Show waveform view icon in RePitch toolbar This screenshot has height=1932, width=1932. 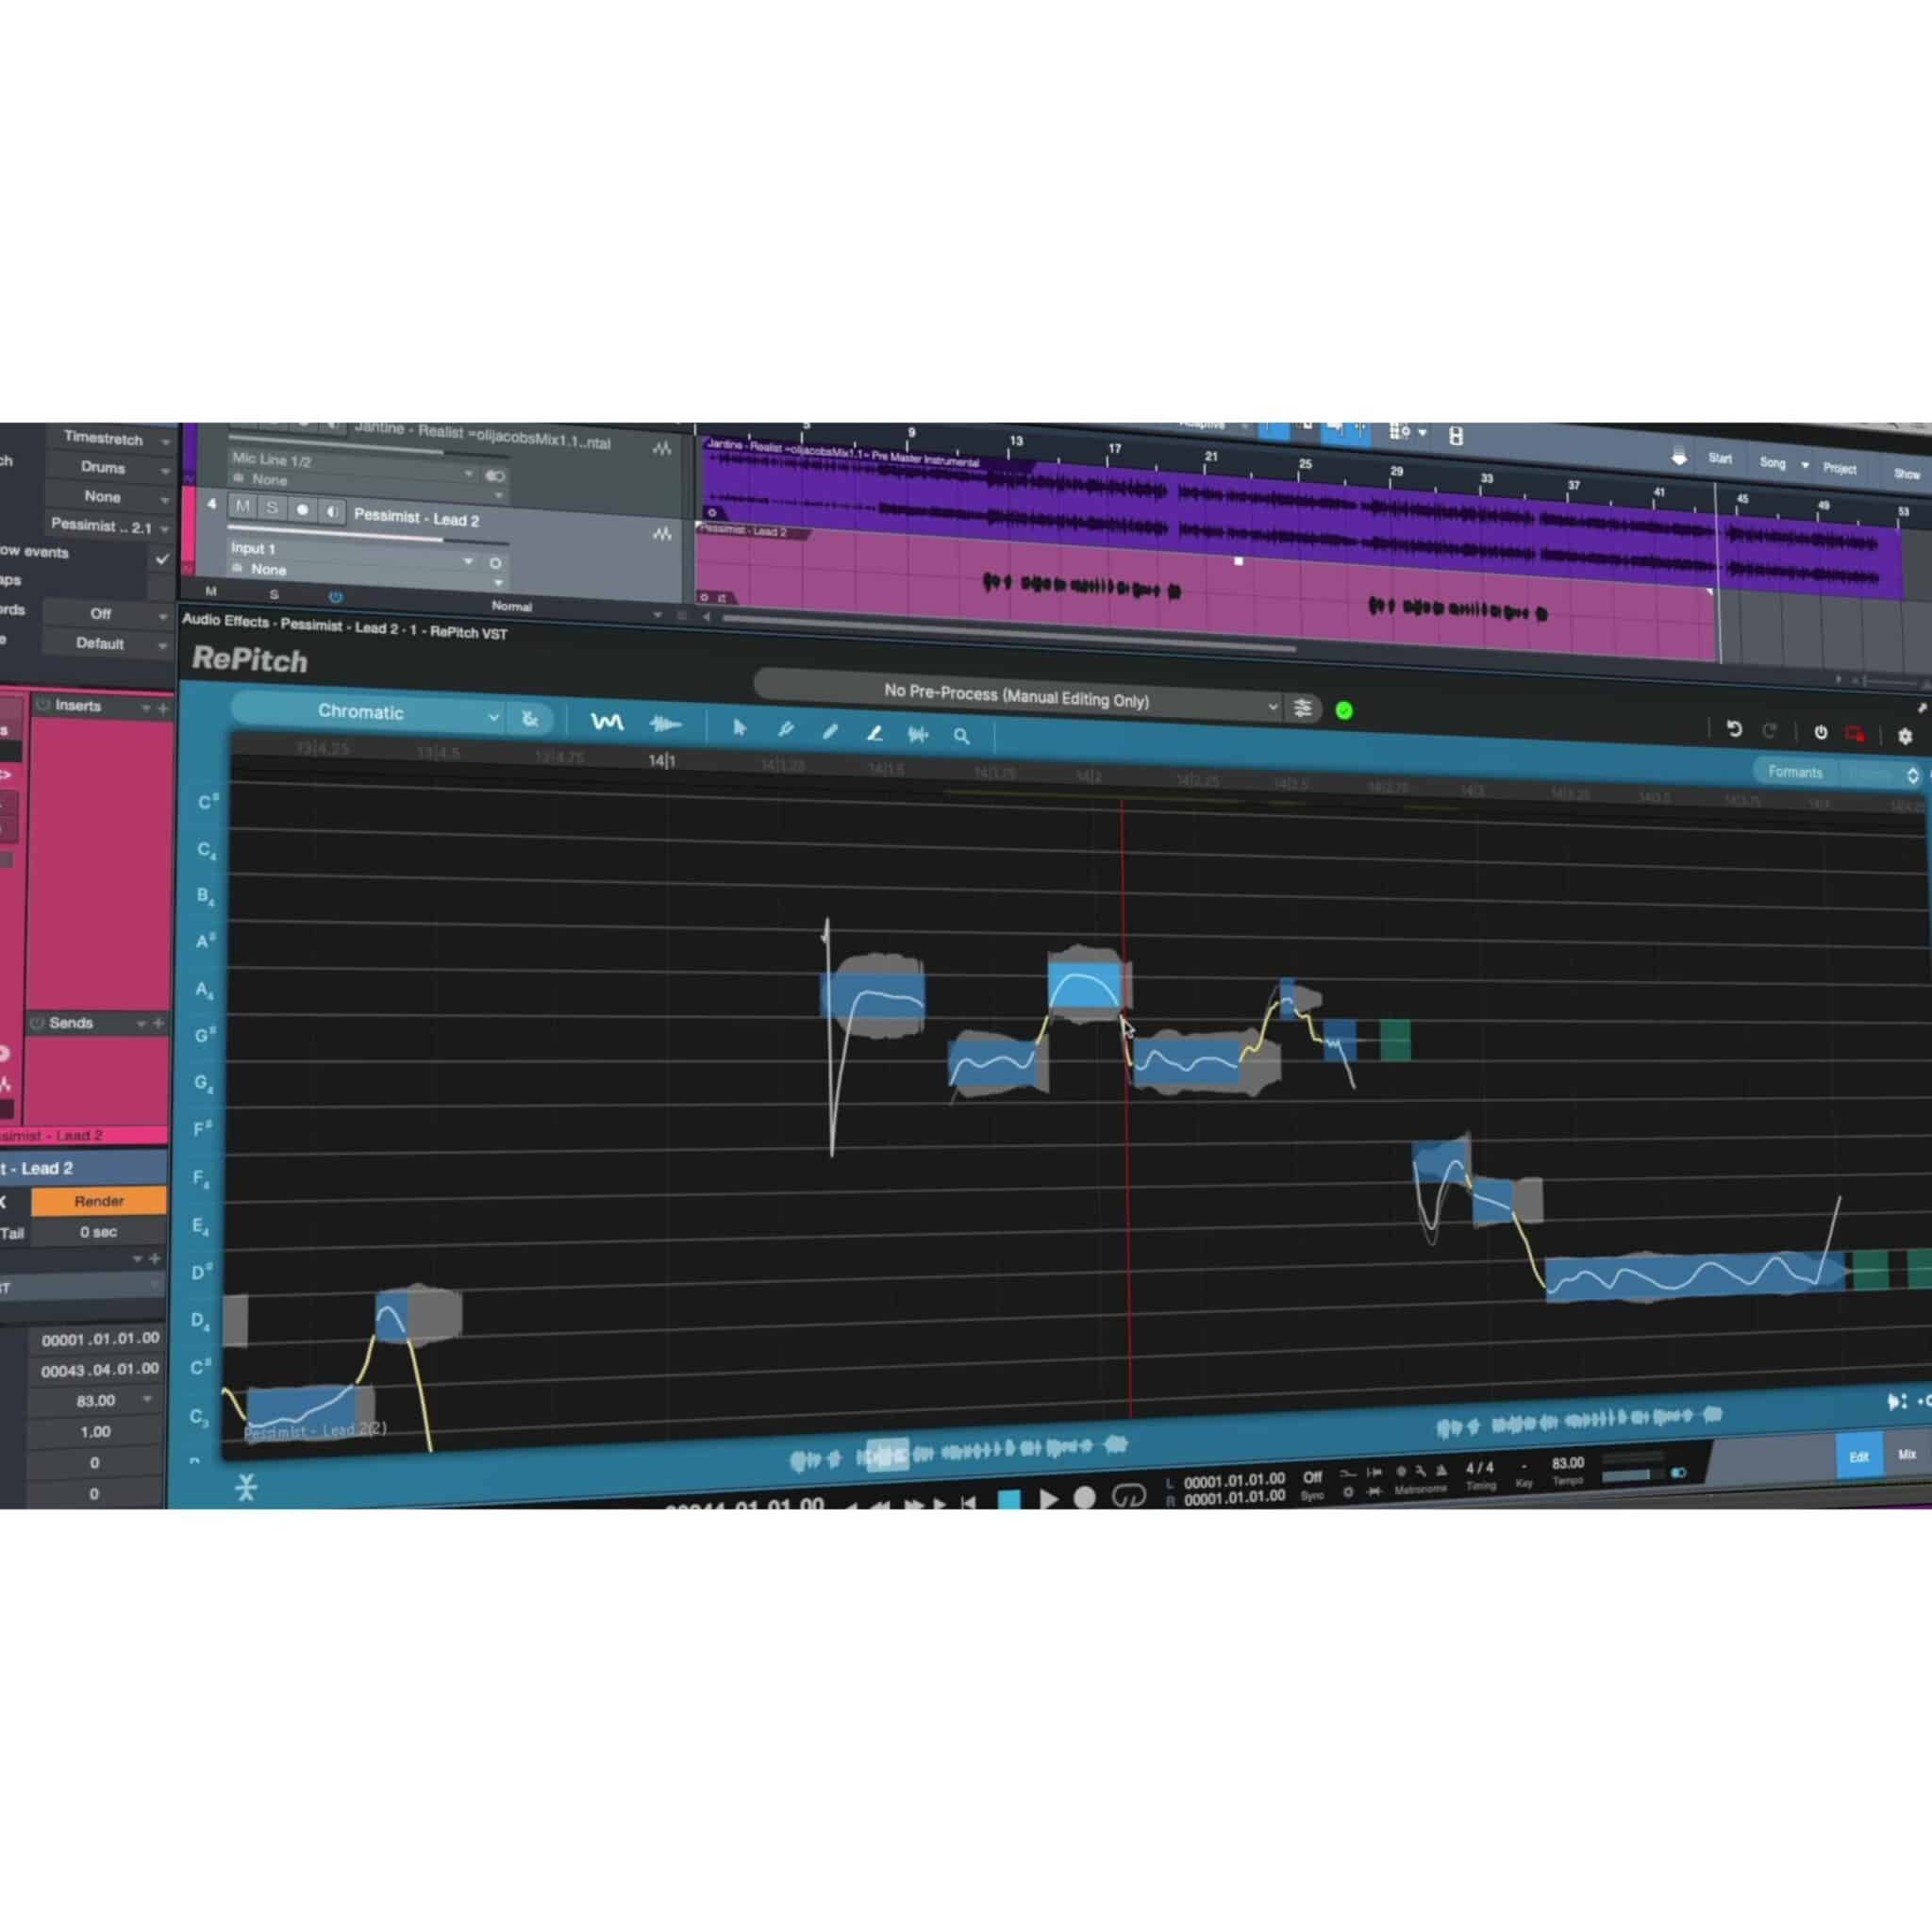coord(665,724)
